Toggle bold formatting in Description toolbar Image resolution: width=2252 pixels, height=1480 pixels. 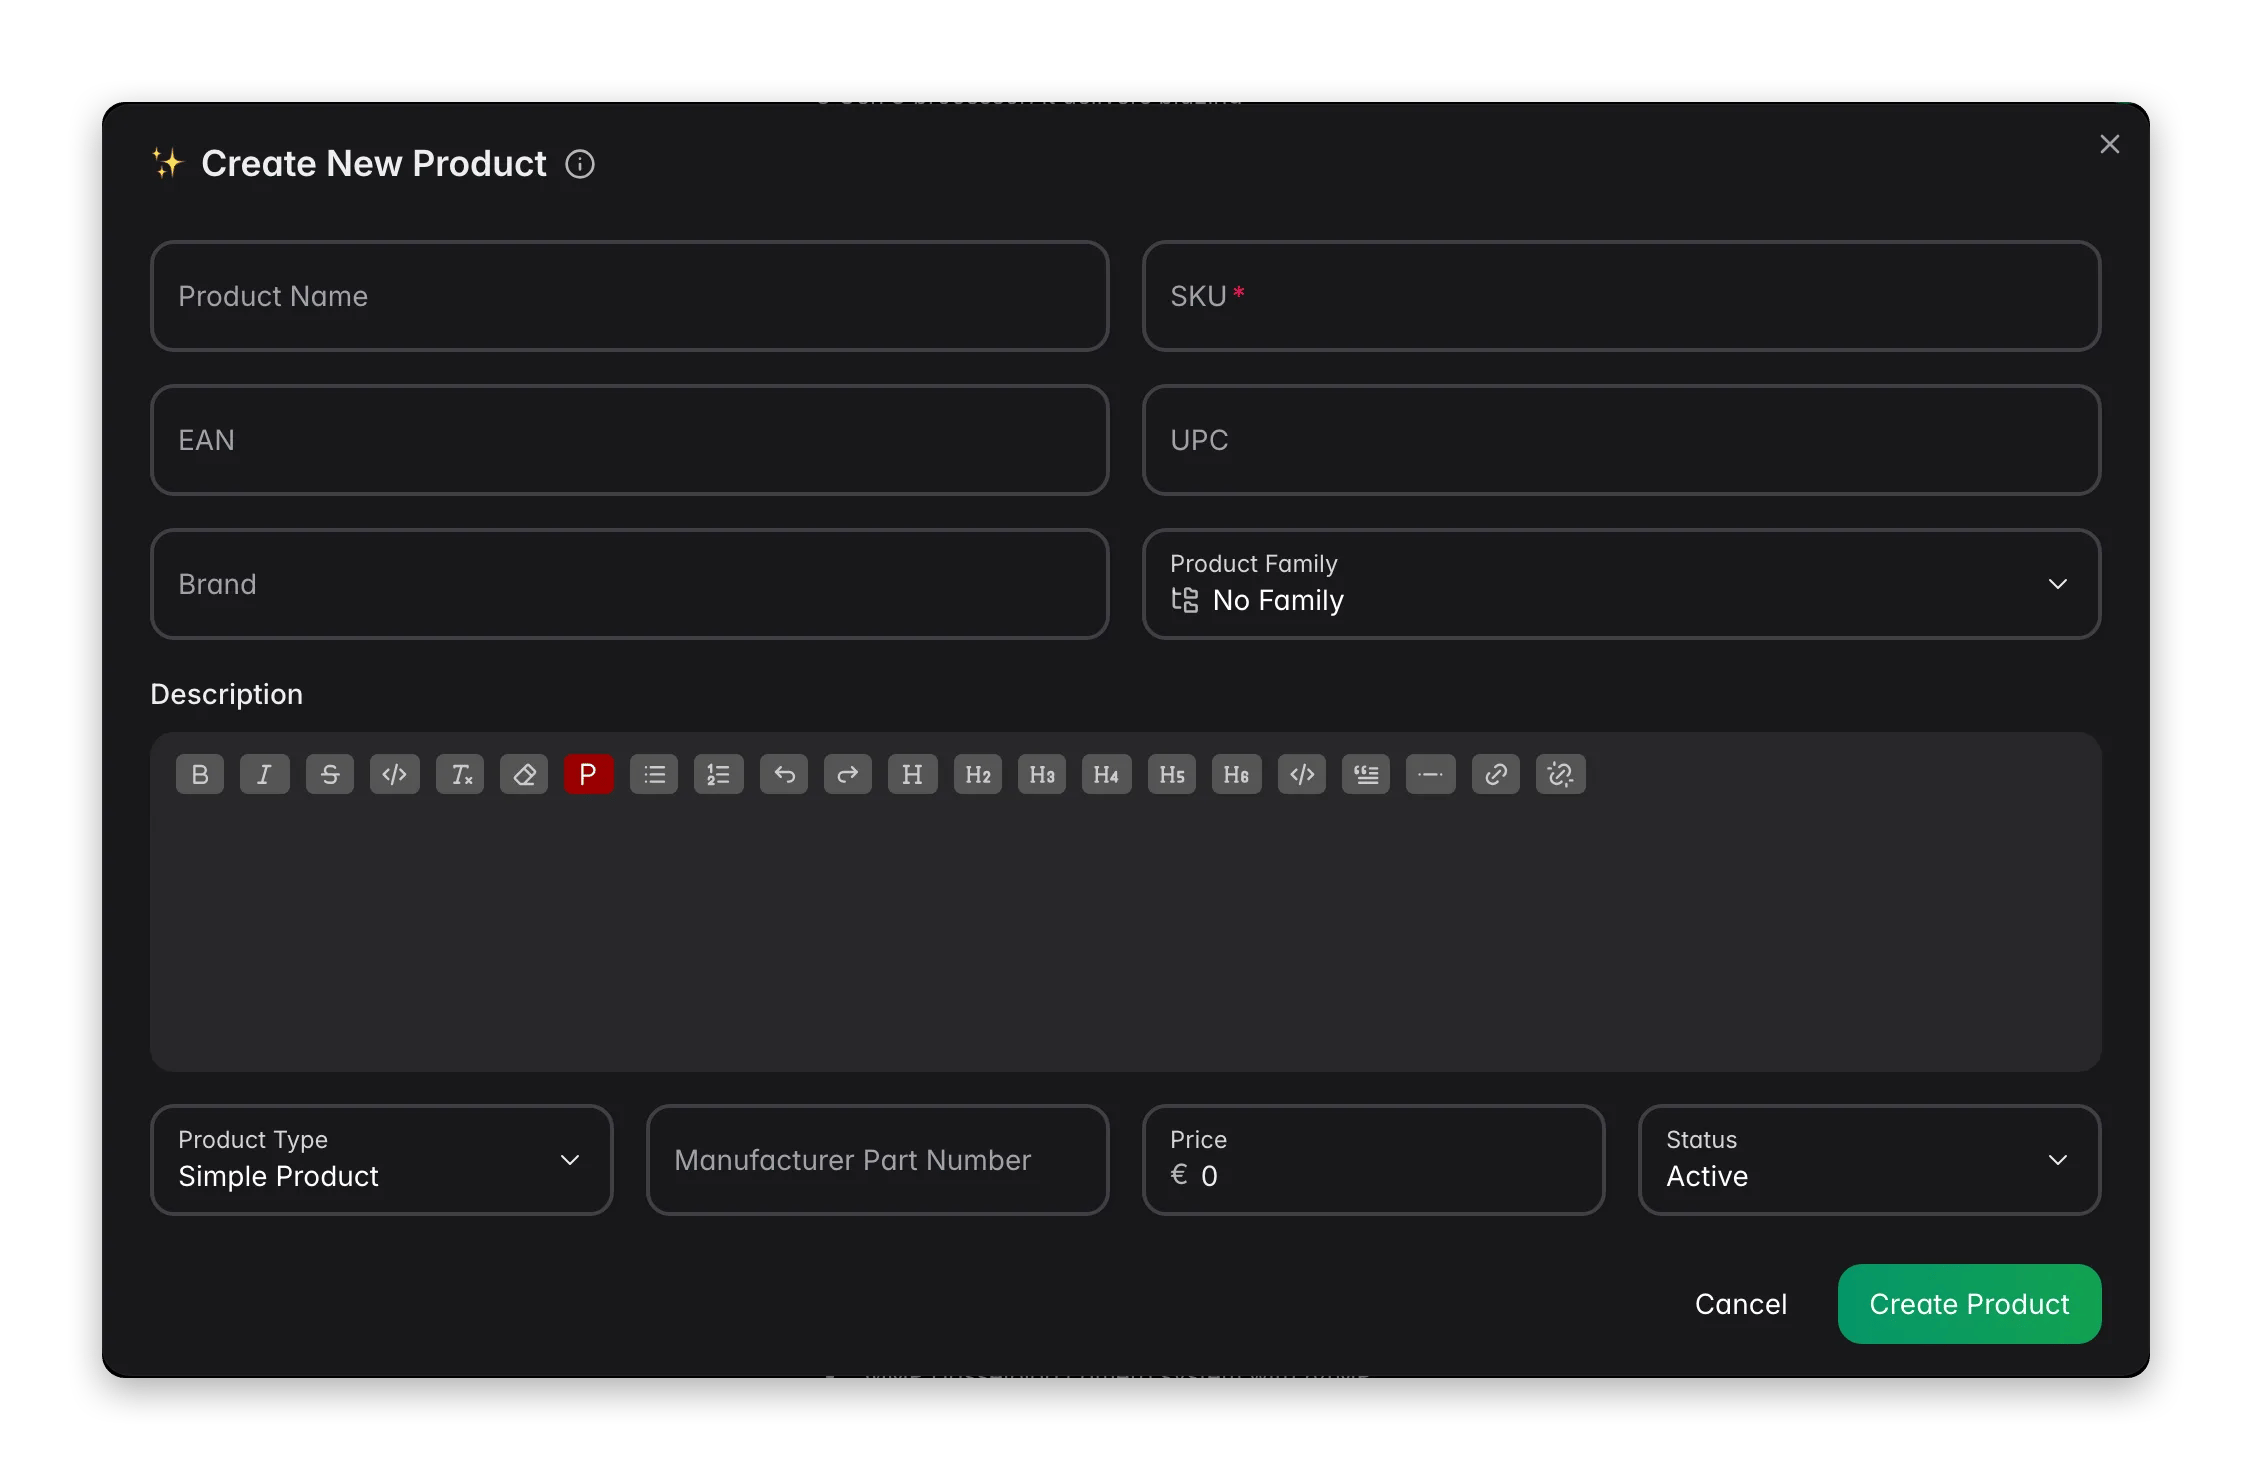(200, 774)
